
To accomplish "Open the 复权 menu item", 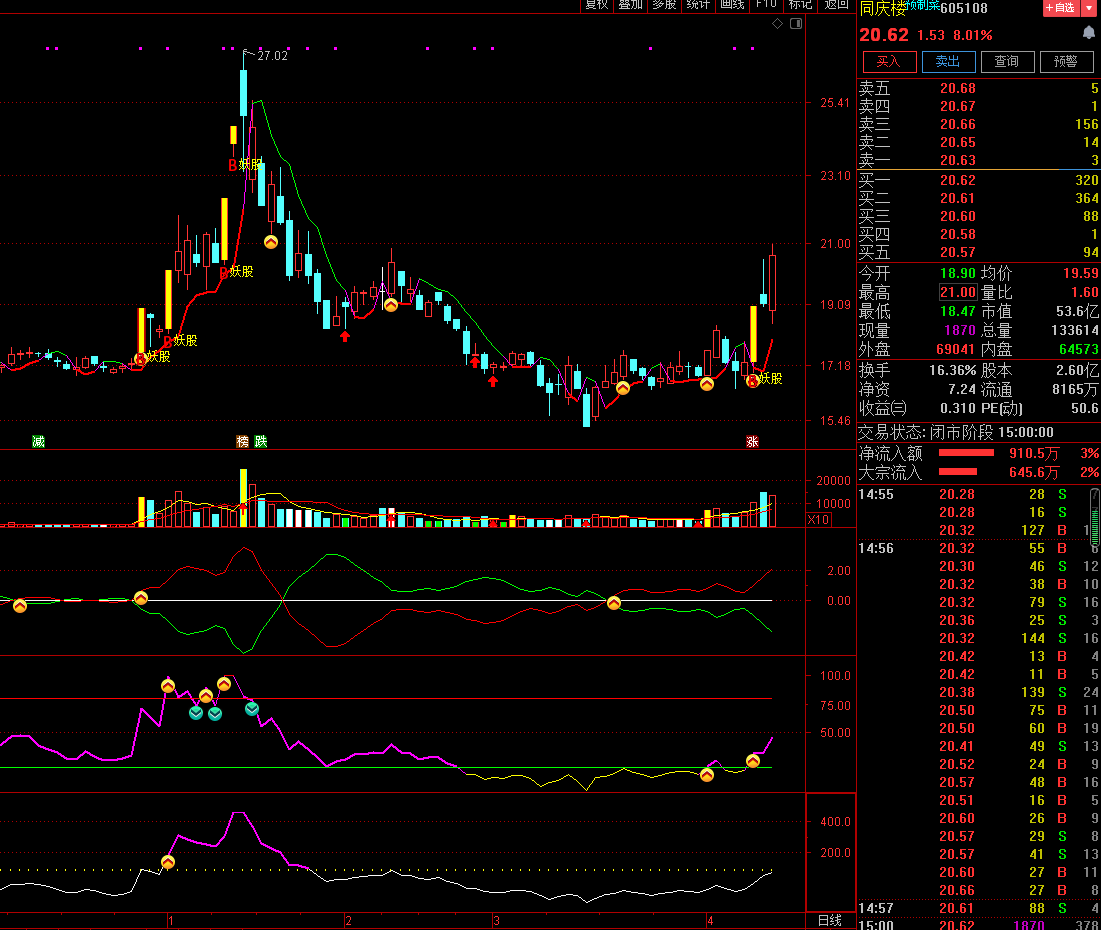I will (597, 5).
